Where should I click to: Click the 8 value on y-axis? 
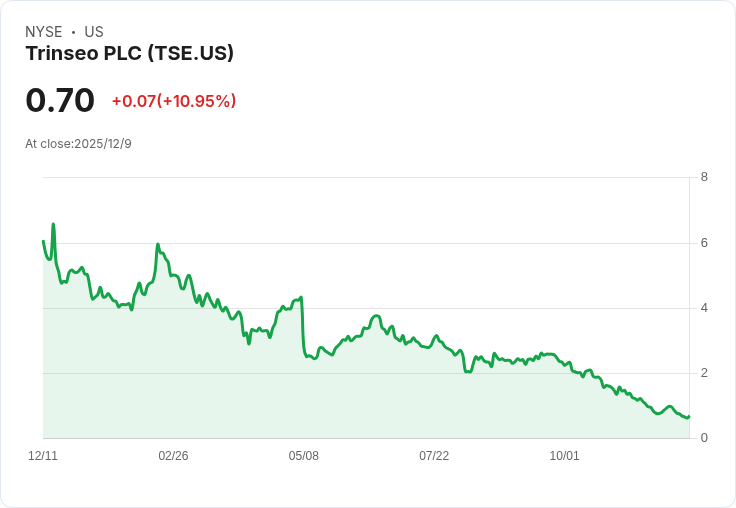point(704,178)
